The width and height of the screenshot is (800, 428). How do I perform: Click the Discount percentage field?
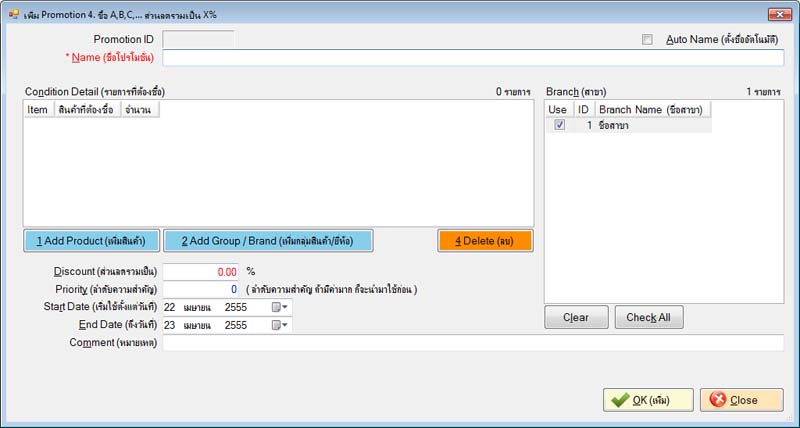[201, 271]
